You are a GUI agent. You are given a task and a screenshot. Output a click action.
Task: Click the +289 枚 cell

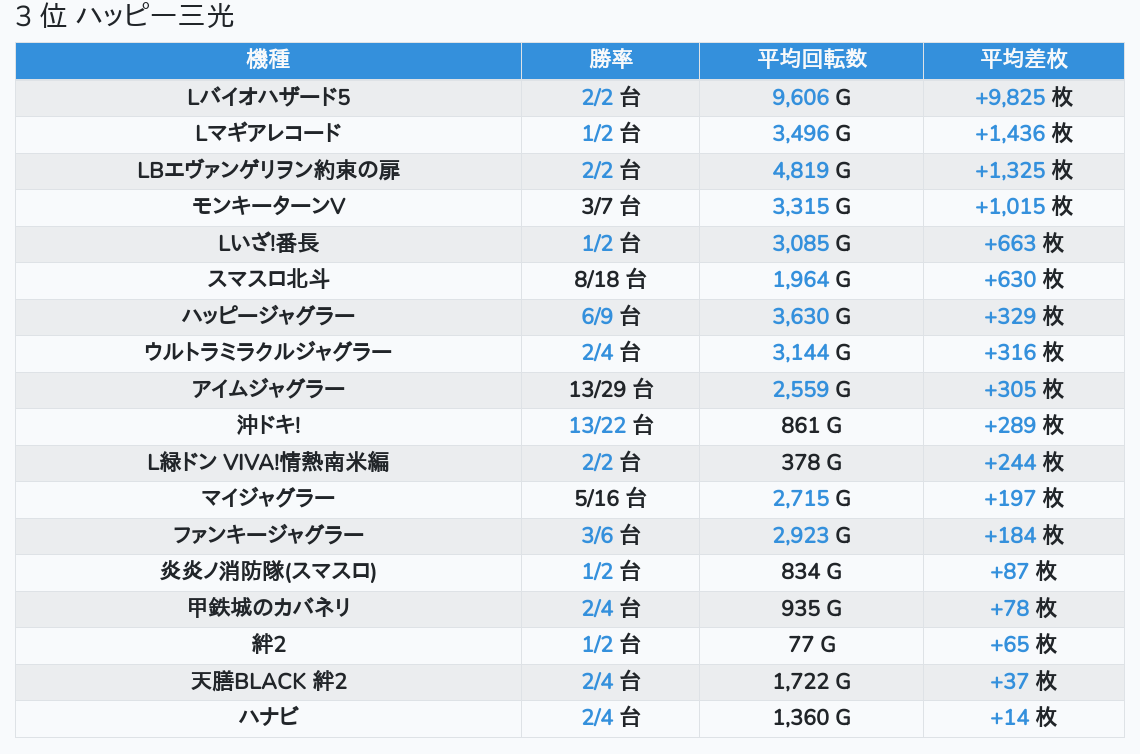tap(1024, 426)
